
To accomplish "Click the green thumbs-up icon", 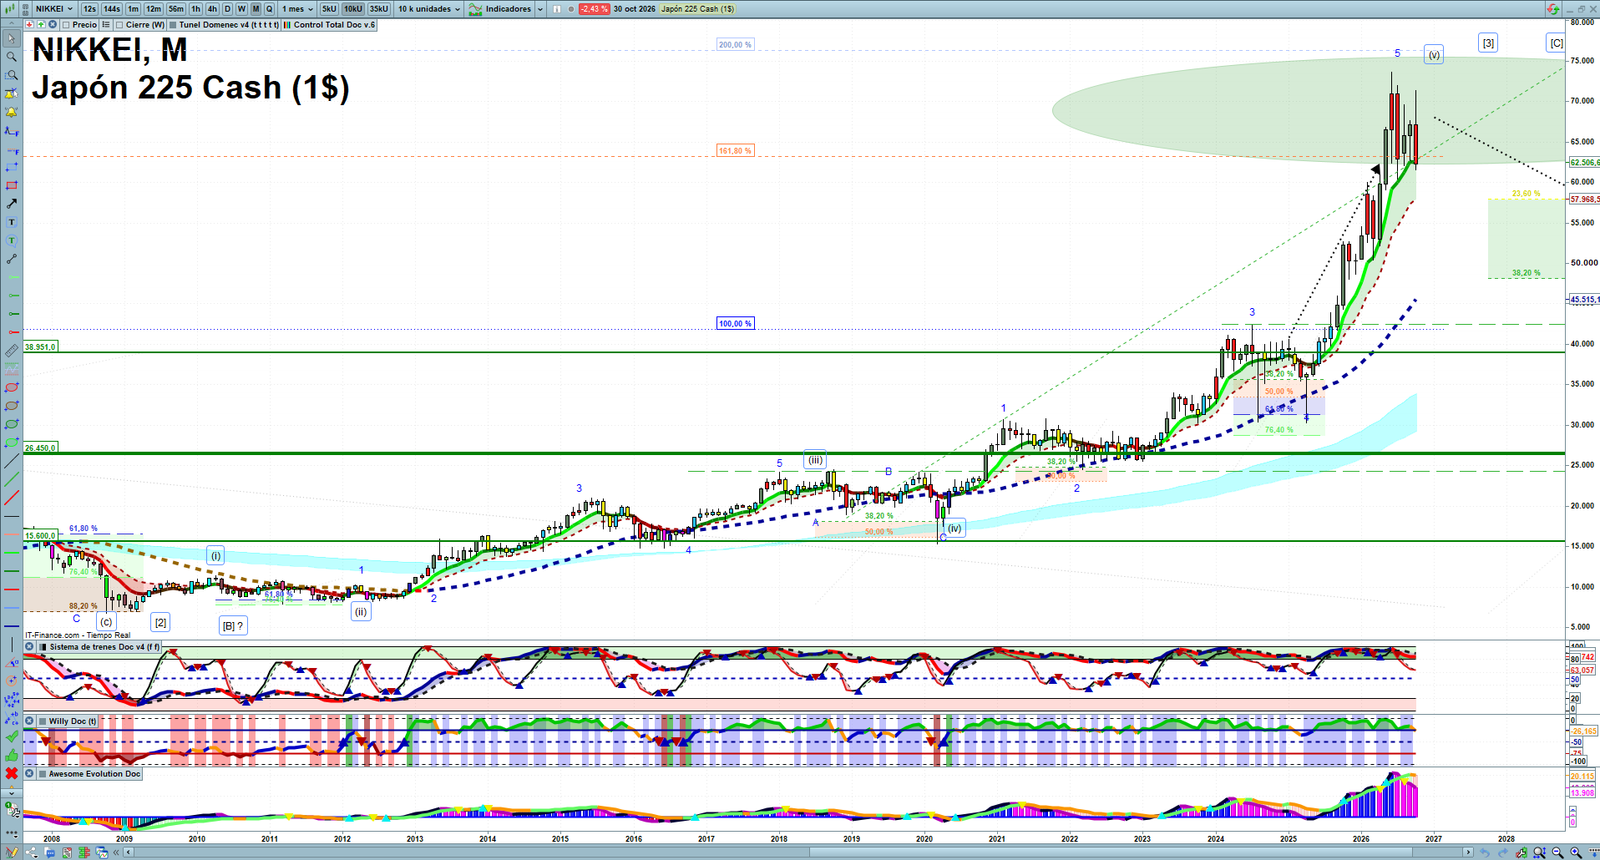I will (x=12, y=755).
